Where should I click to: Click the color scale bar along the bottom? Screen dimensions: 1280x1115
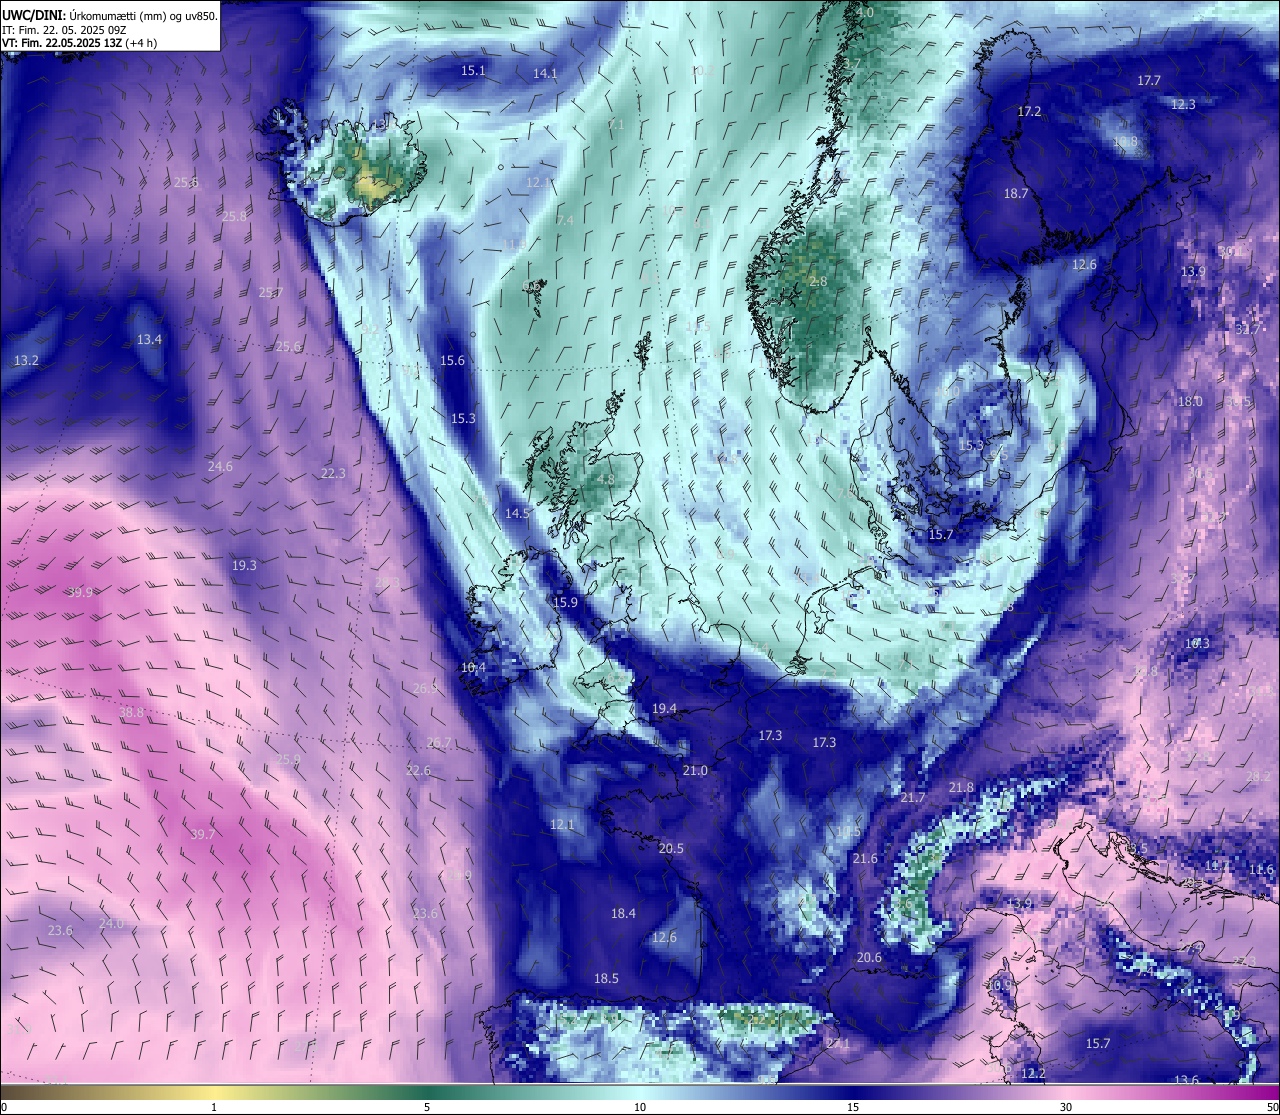point(640,1092)
